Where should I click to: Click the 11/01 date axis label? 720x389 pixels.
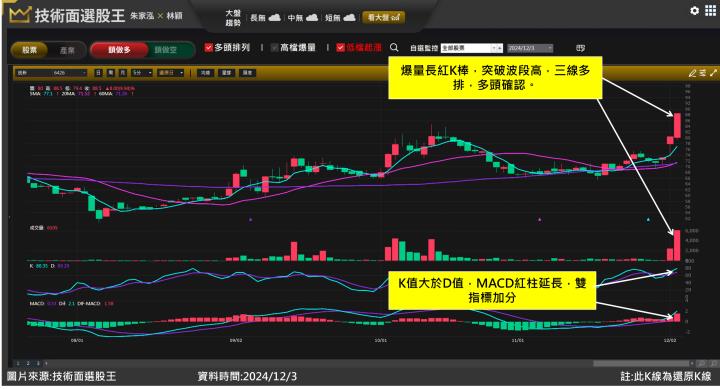point(518,340)
